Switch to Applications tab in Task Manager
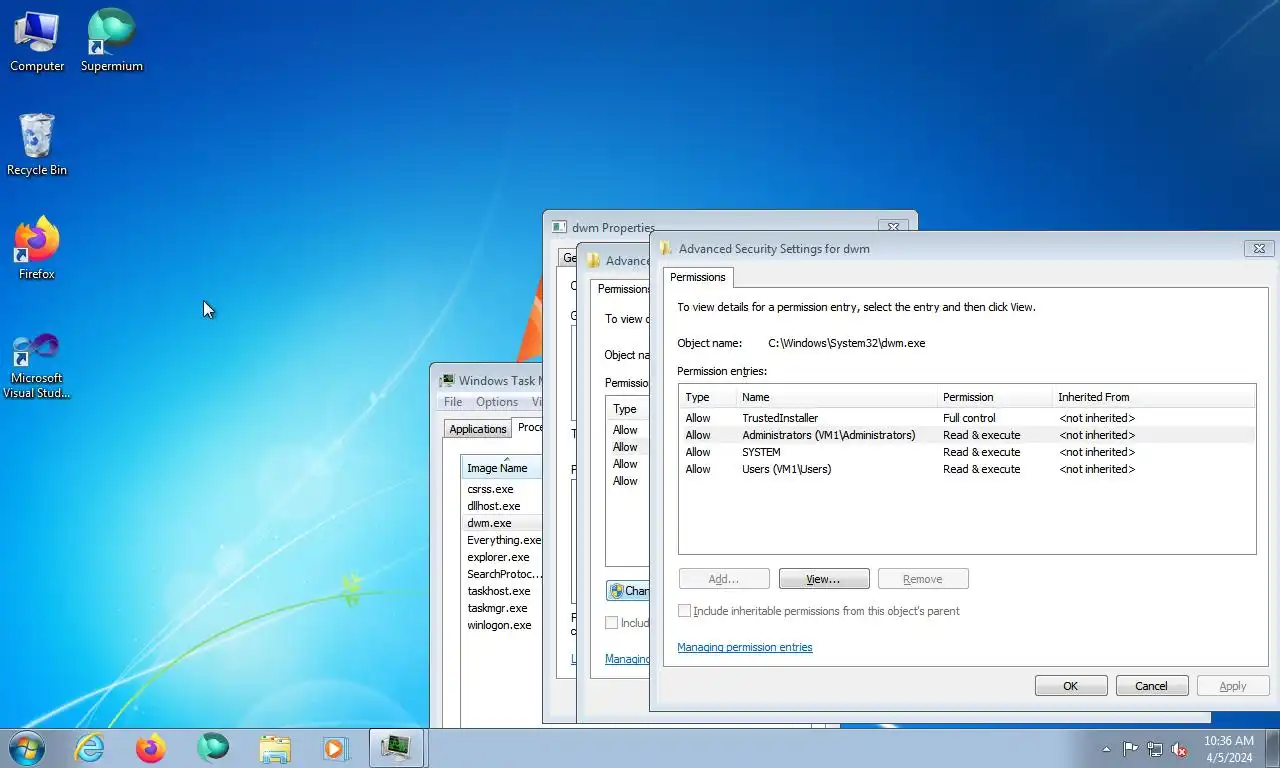 [x=478, y=429]
